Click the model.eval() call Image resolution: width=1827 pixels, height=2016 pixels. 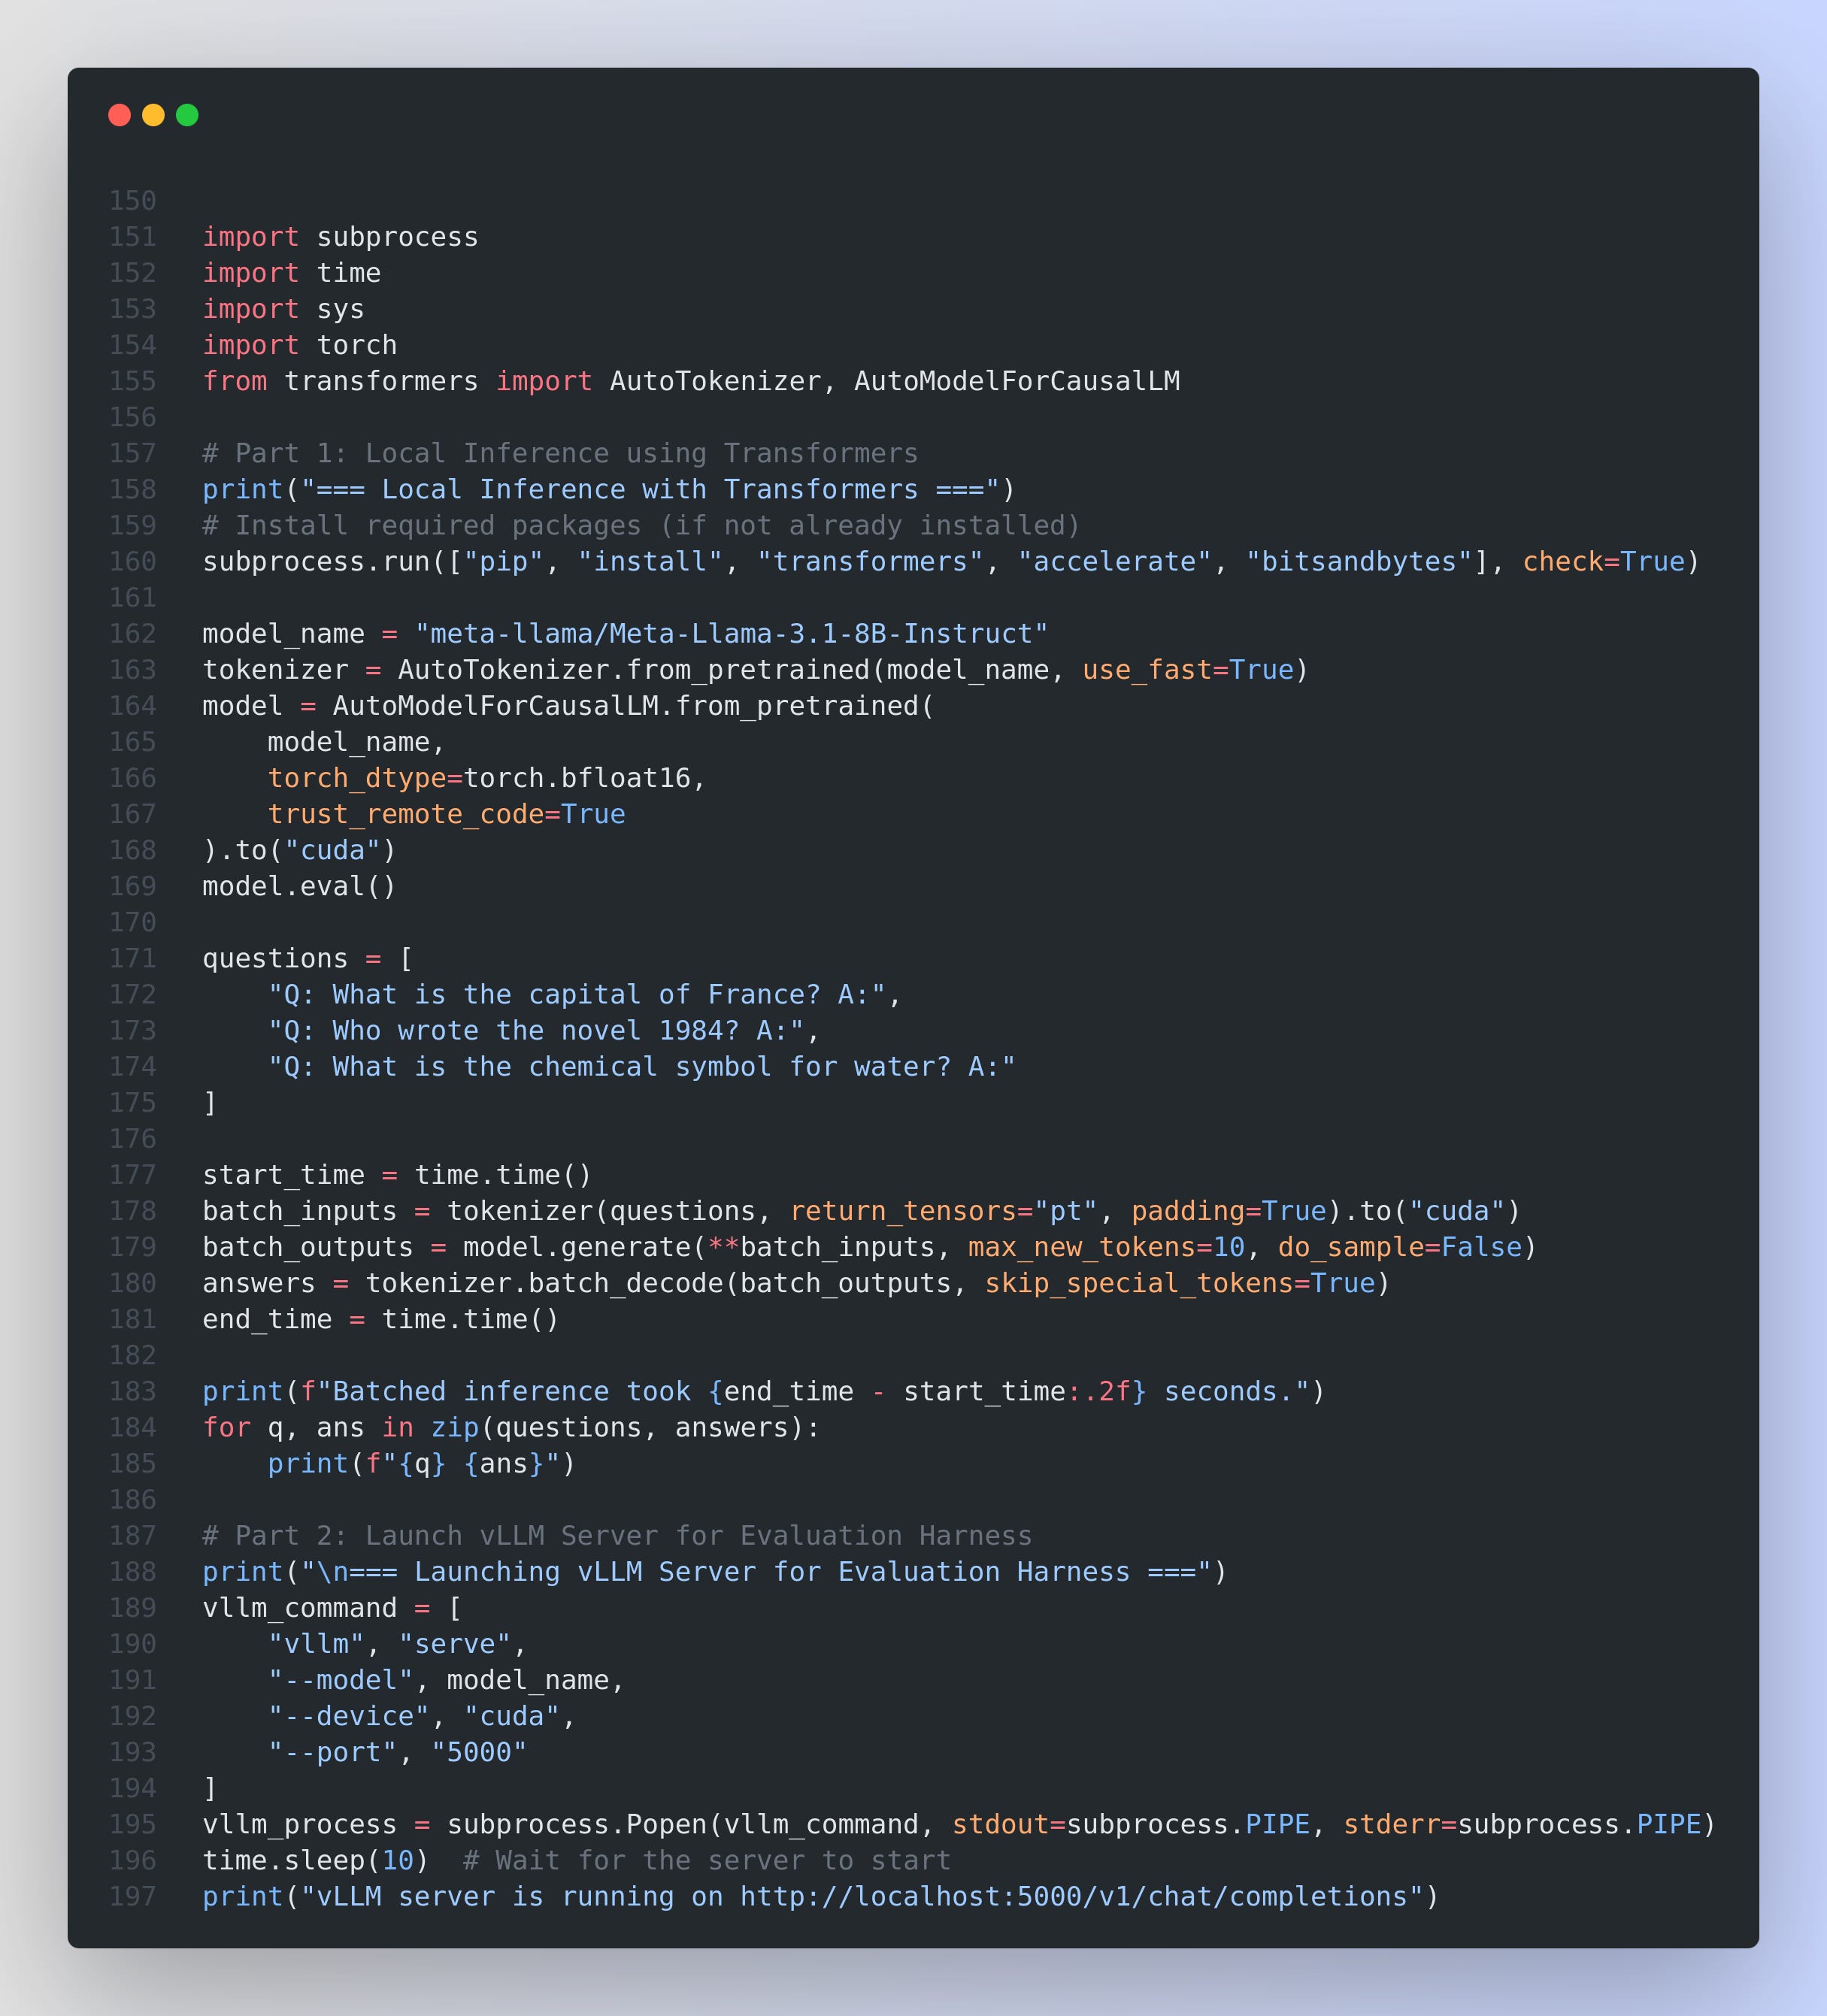(x=299, y=886)
